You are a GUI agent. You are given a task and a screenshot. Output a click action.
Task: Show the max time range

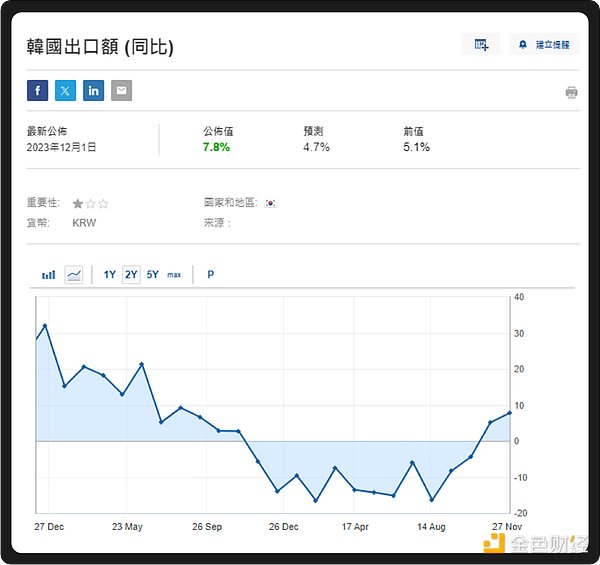point(174,274)
